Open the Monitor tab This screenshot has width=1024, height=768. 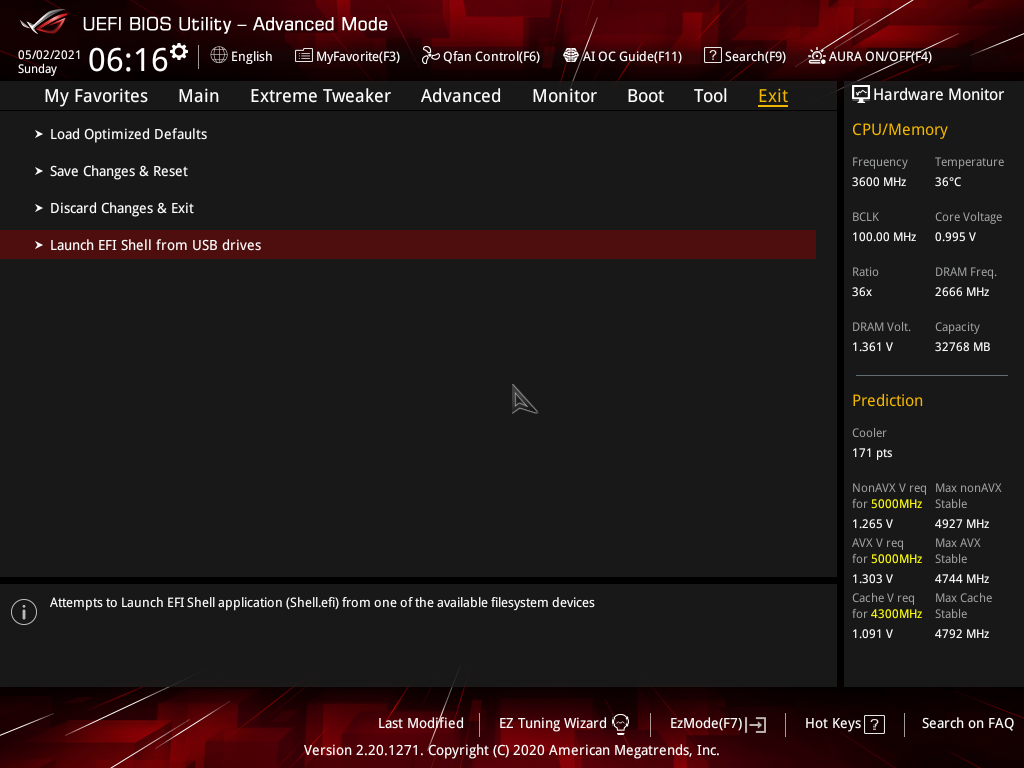pos(564,96)
